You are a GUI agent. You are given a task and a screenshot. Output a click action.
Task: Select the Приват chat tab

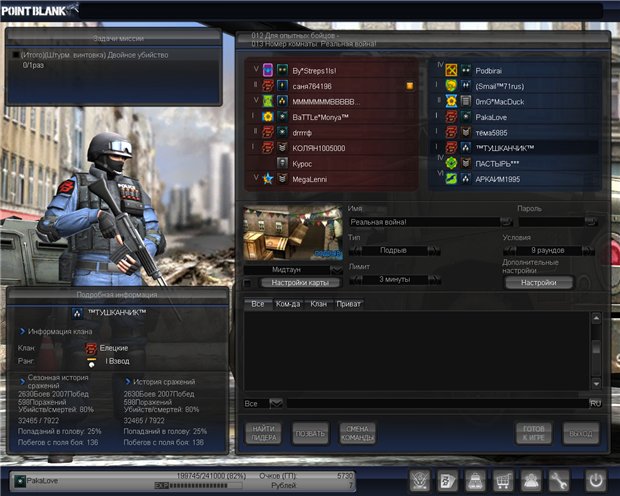pos(347,303)
